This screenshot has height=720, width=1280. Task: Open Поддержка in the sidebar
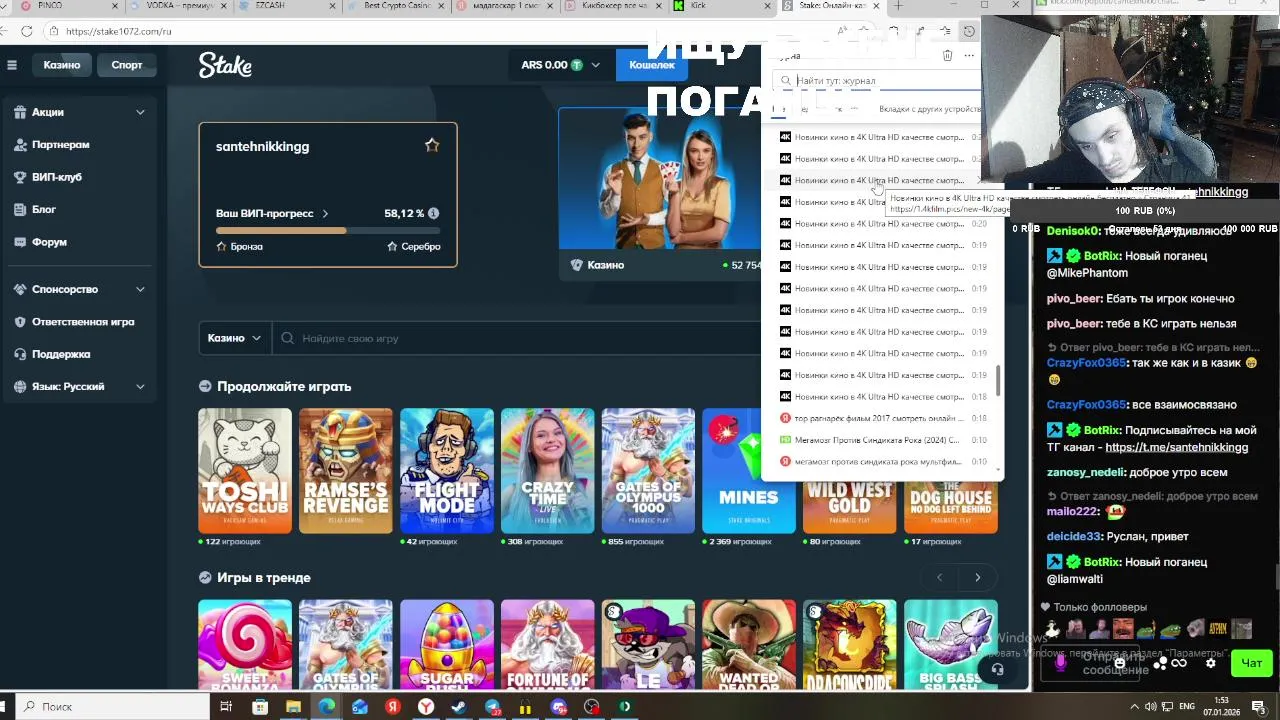pyautogui.click(x=60, y=354)
